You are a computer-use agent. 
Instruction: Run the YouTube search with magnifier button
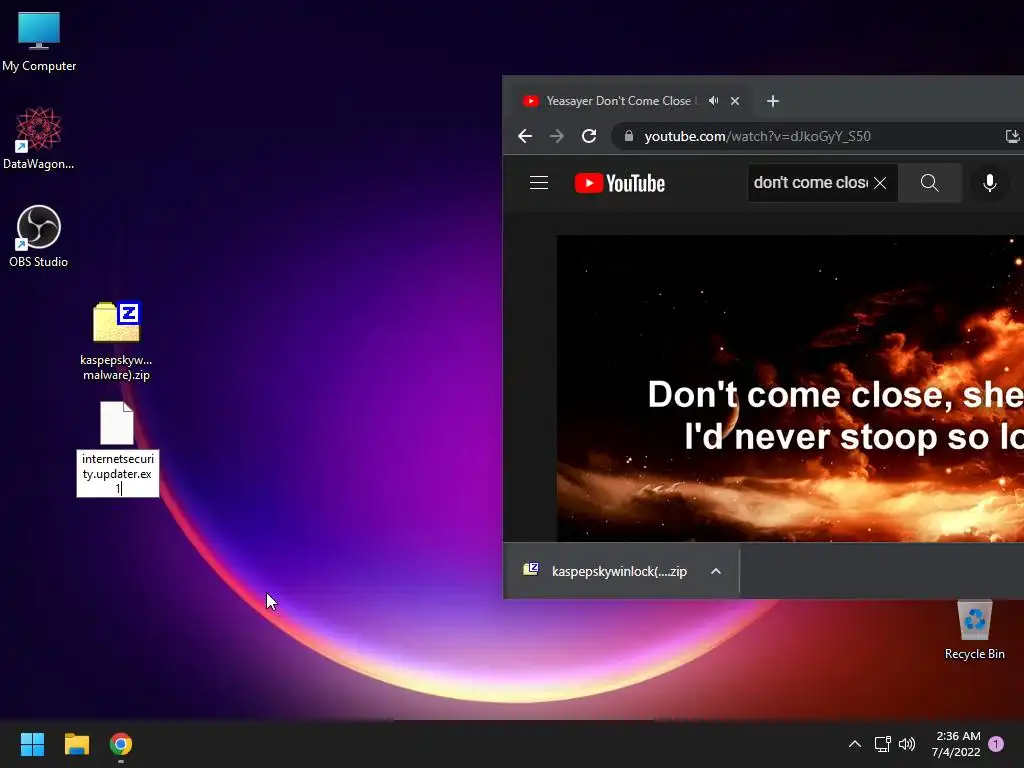(929, 183)
